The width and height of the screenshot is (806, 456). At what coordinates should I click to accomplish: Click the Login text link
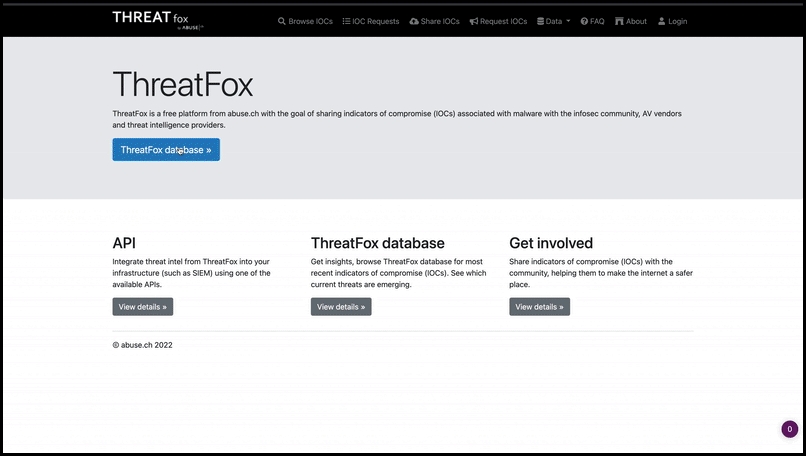point(677,21)
